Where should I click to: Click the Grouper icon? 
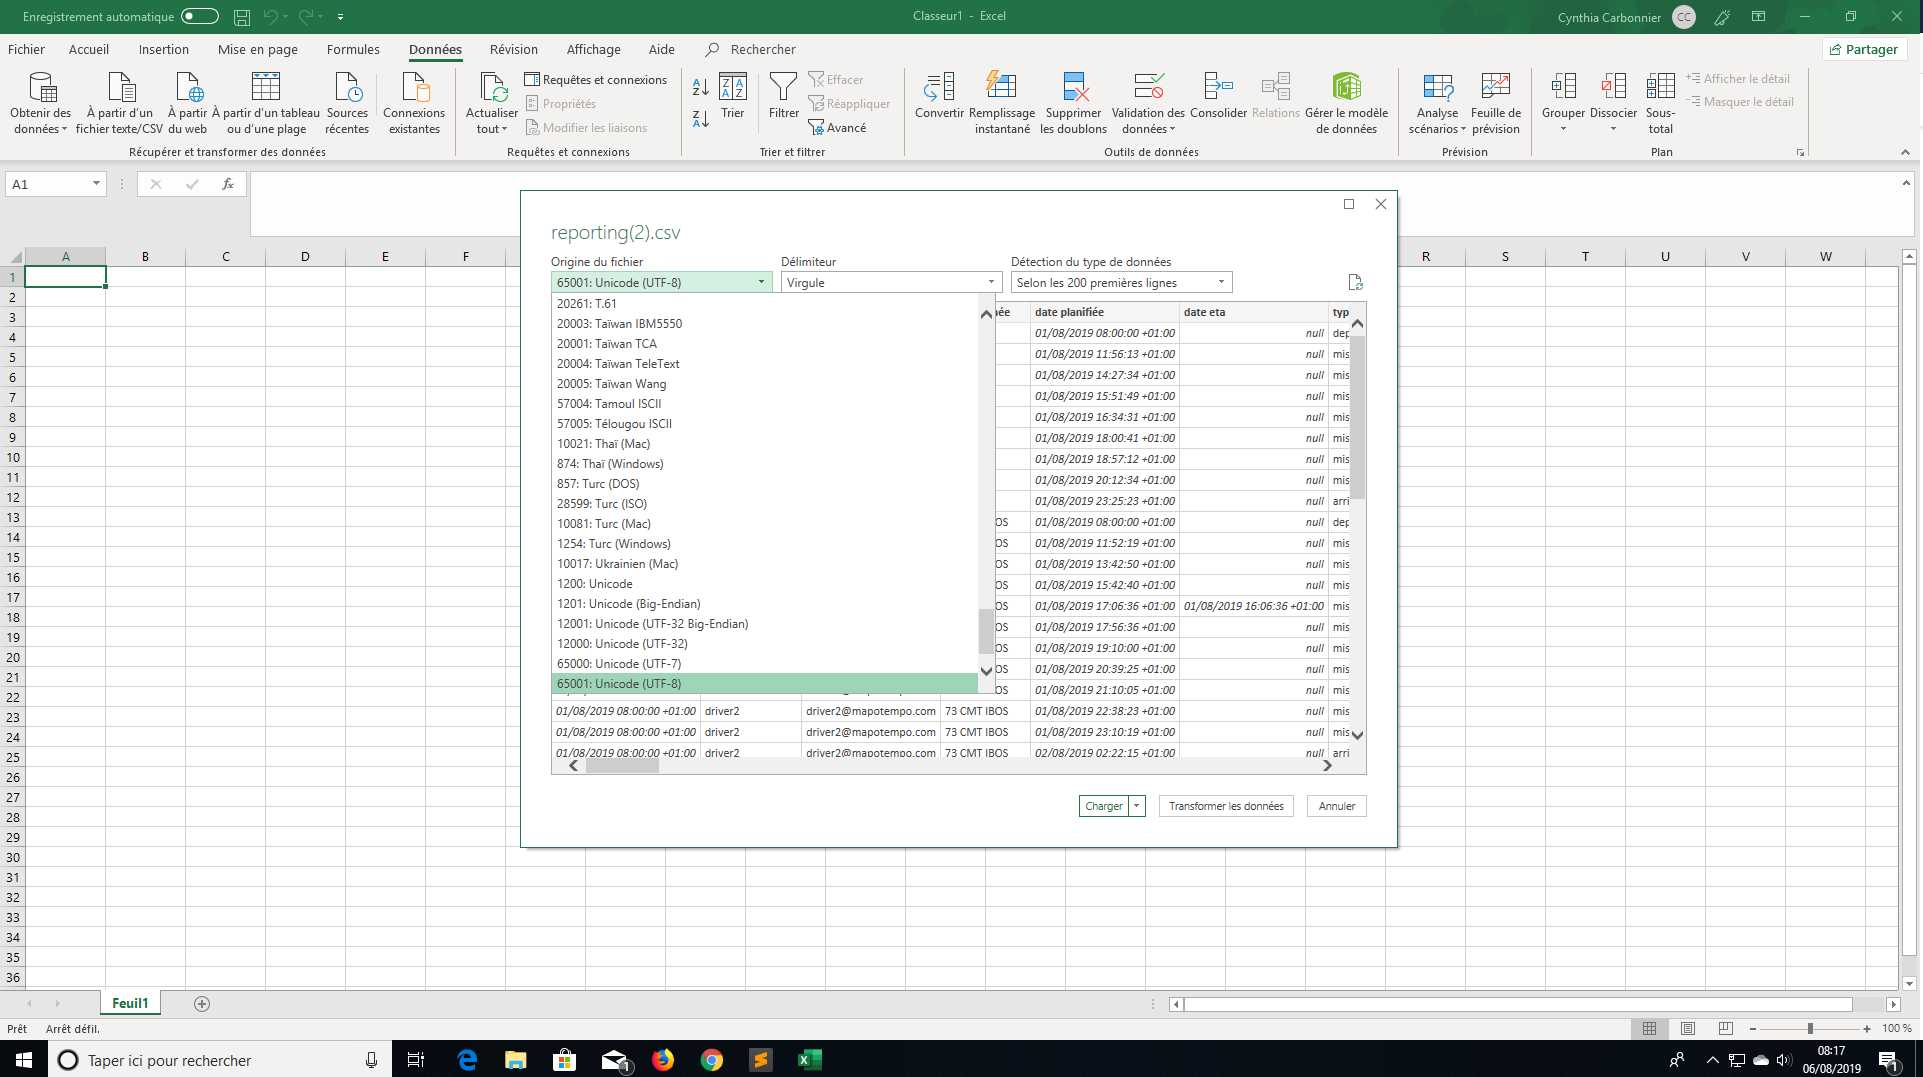click(1563, 87)
